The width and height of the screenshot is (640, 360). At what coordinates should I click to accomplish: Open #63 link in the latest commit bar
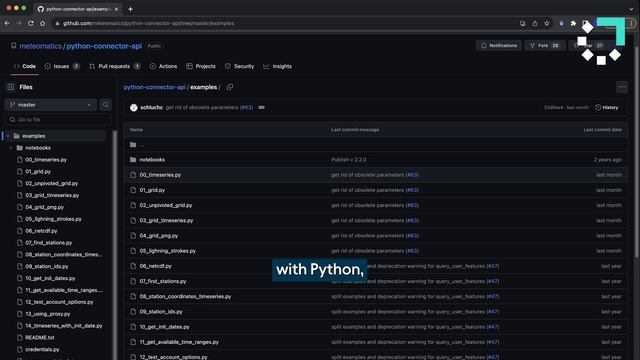click(x=247, y=107)
